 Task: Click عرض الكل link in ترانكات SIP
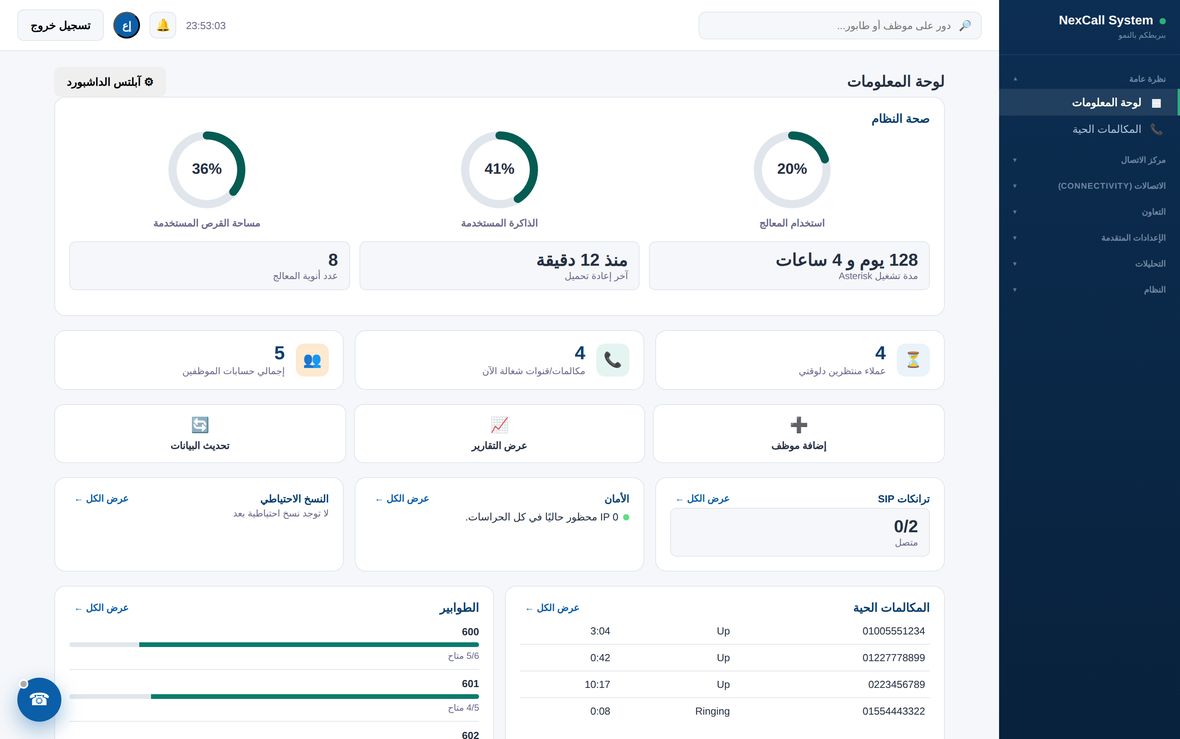coord(702,498)
